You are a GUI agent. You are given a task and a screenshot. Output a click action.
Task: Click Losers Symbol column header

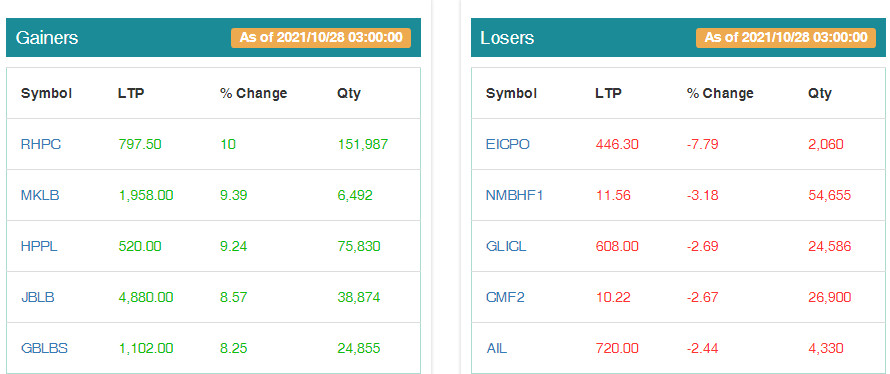click(511, 93)
